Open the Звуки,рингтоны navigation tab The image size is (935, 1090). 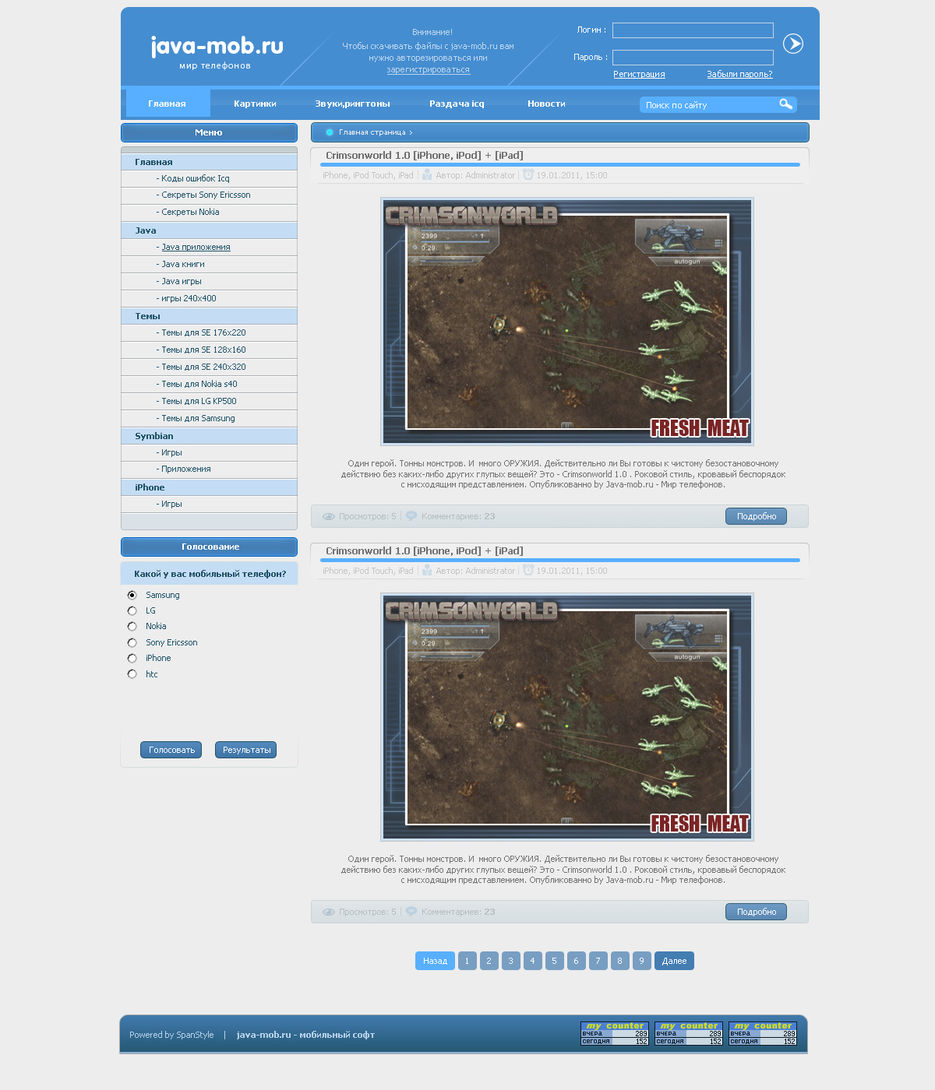click(352, 104)
